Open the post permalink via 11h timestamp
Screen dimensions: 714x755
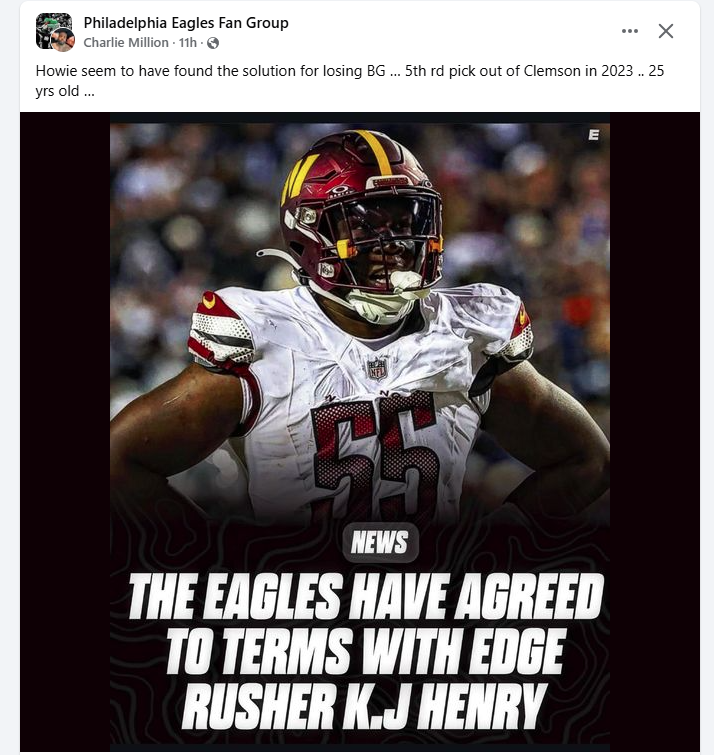(188, 43)
